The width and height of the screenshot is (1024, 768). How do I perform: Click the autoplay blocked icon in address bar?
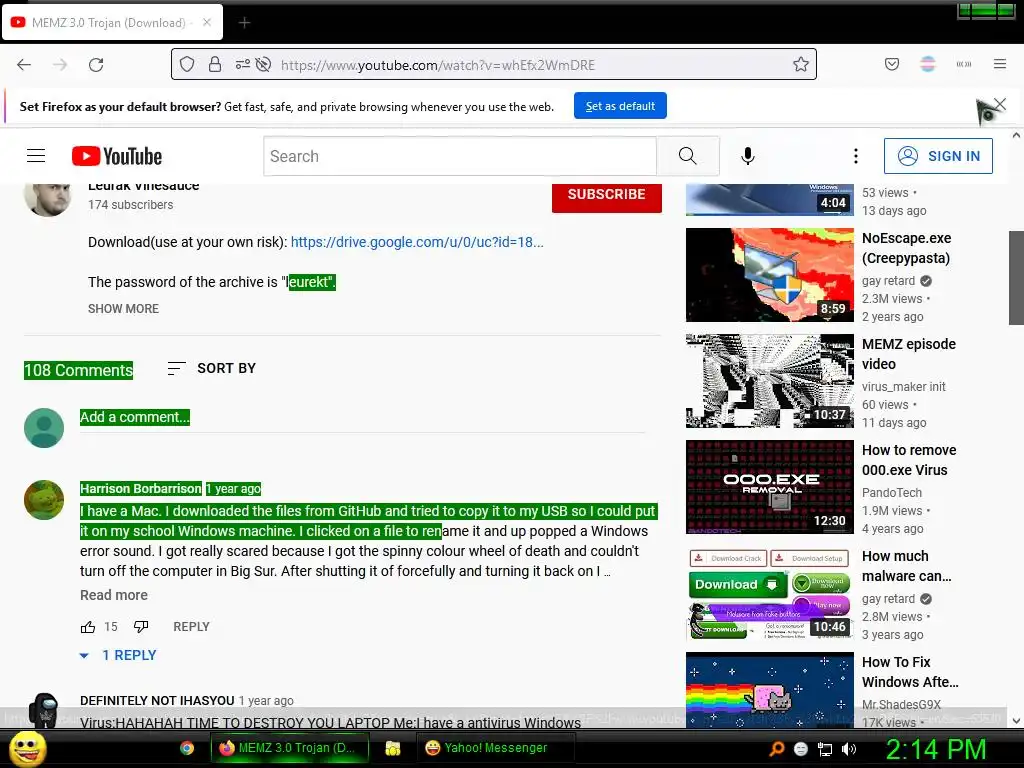coord(263,64)
